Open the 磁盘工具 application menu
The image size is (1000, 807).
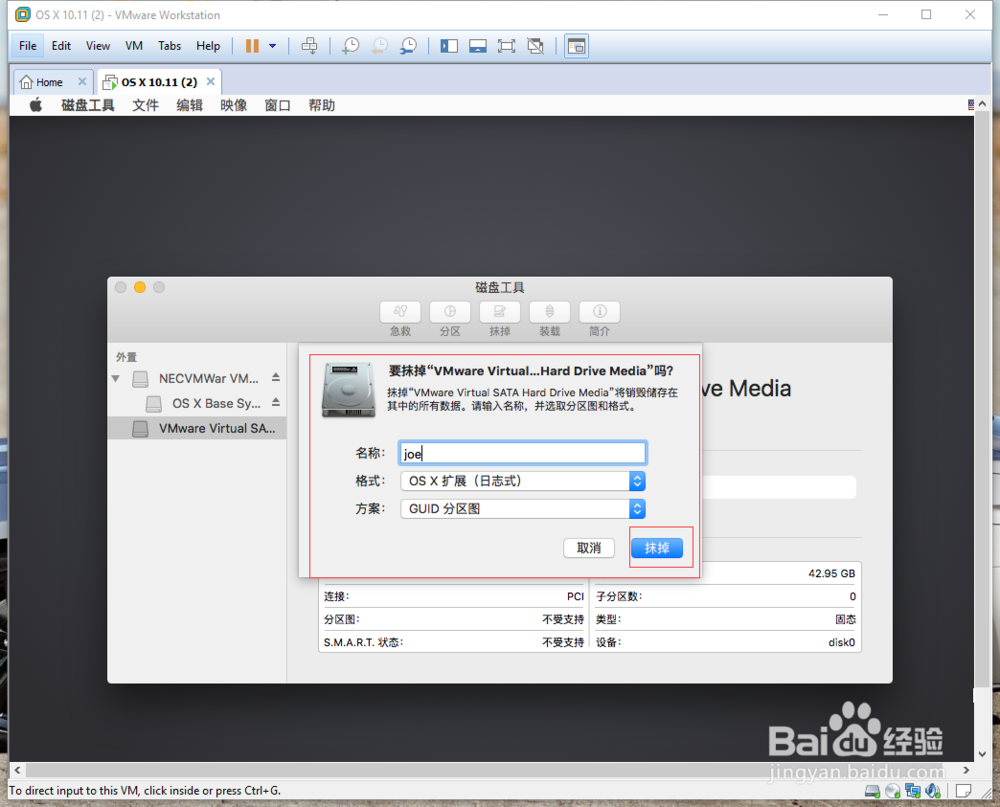88,105
